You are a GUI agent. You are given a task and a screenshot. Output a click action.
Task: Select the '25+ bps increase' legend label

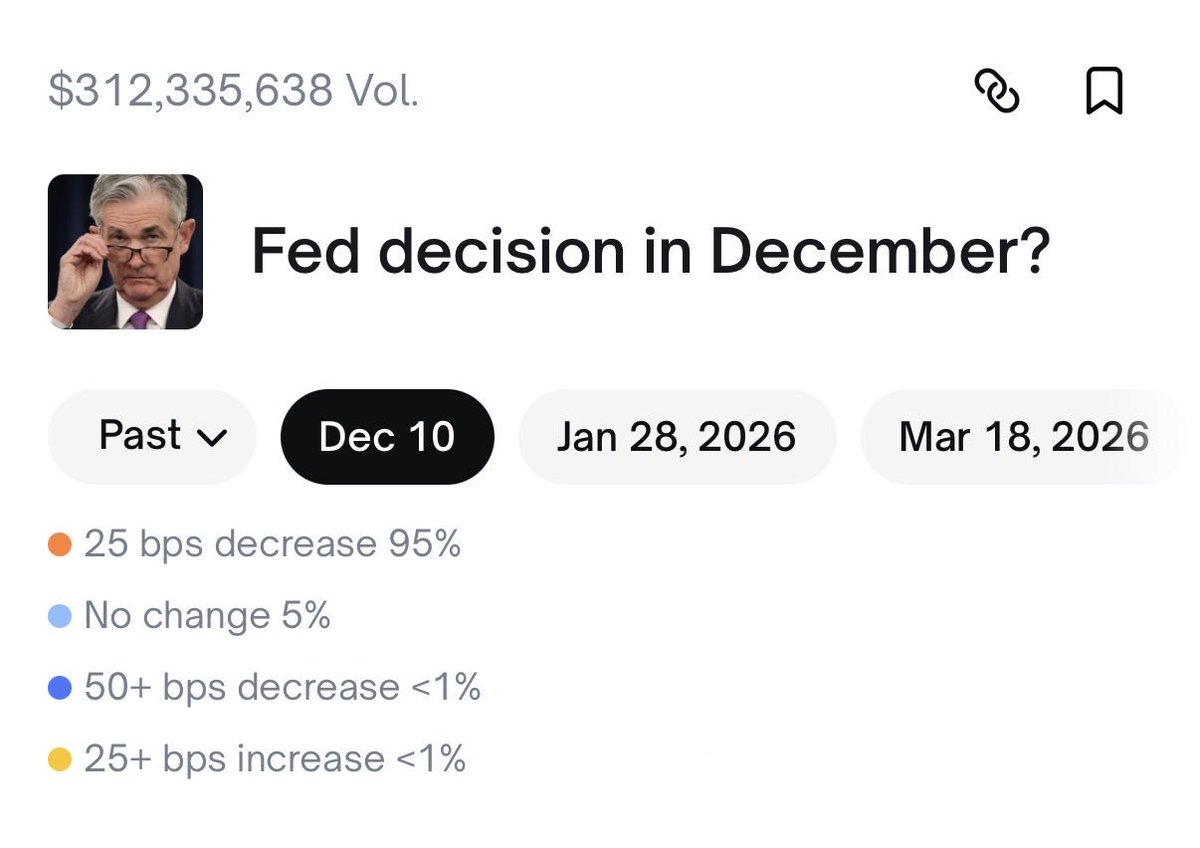(x=234, y=760)
